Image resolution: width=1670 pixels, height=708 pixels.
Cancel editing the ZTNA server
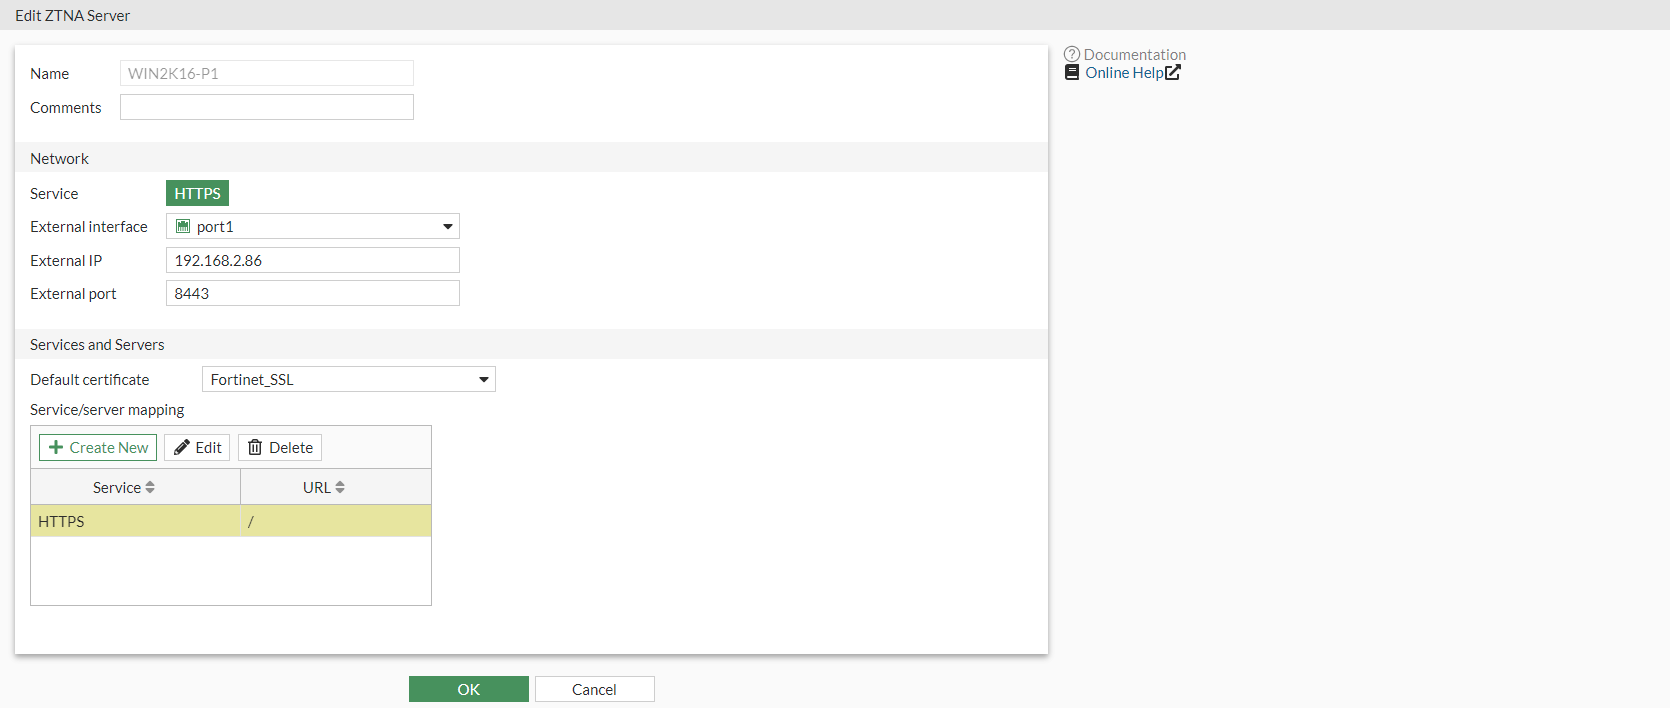594,689
